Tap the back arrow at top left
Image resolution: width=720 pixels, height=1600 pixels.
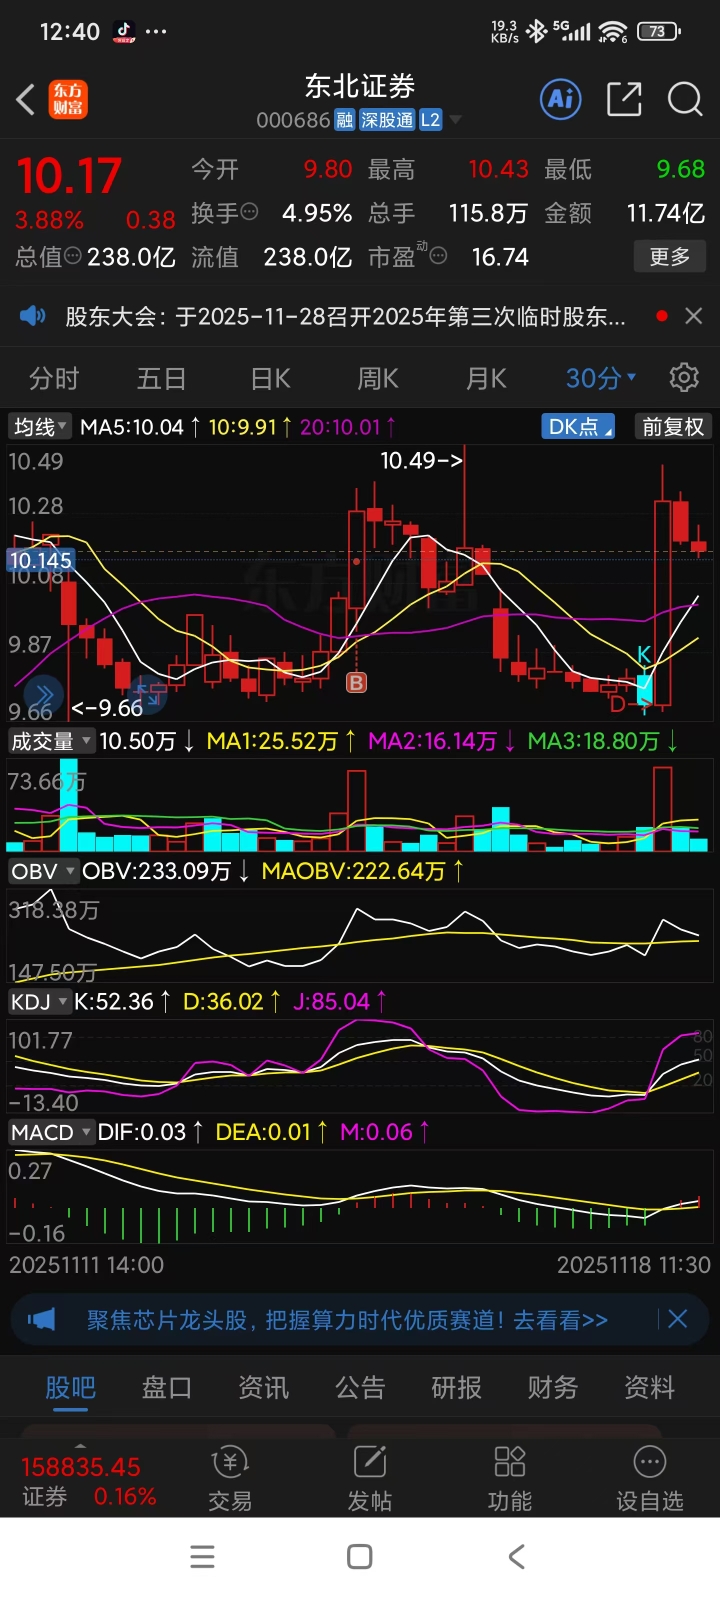coord(26,99)
